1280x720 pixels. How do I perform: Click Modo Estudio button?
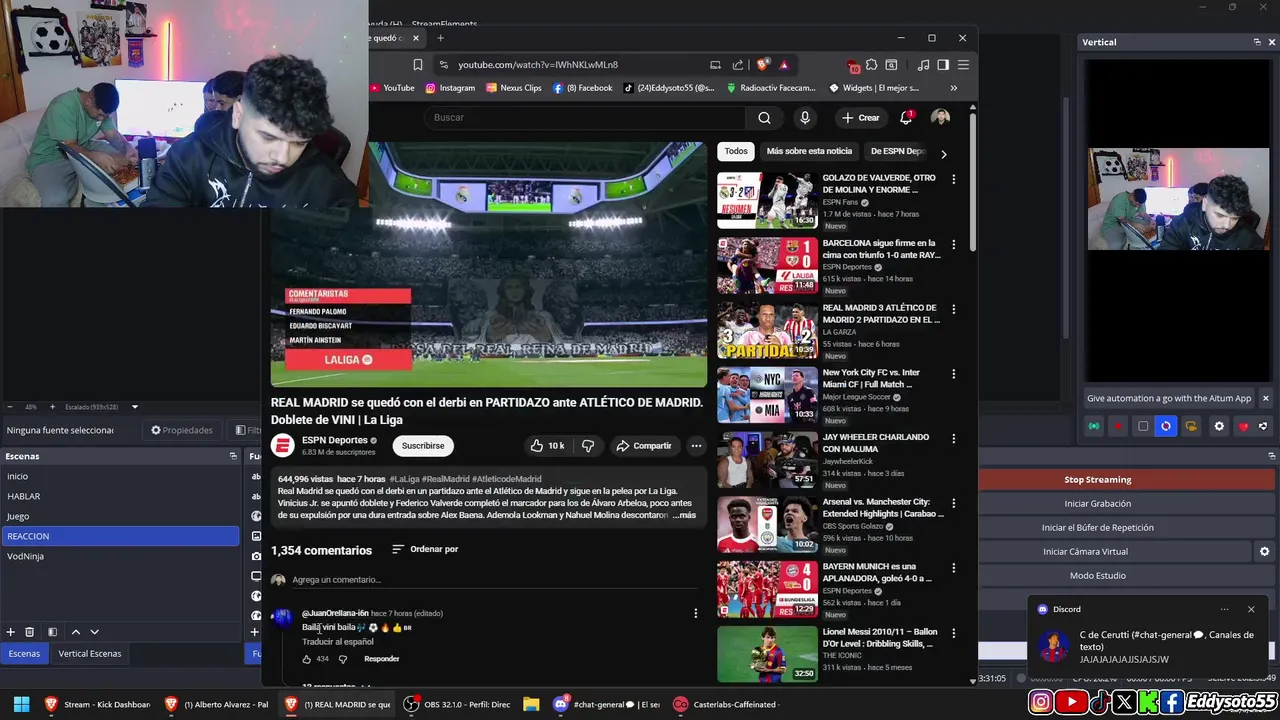pyautogui.click(x=1098, y=576)
